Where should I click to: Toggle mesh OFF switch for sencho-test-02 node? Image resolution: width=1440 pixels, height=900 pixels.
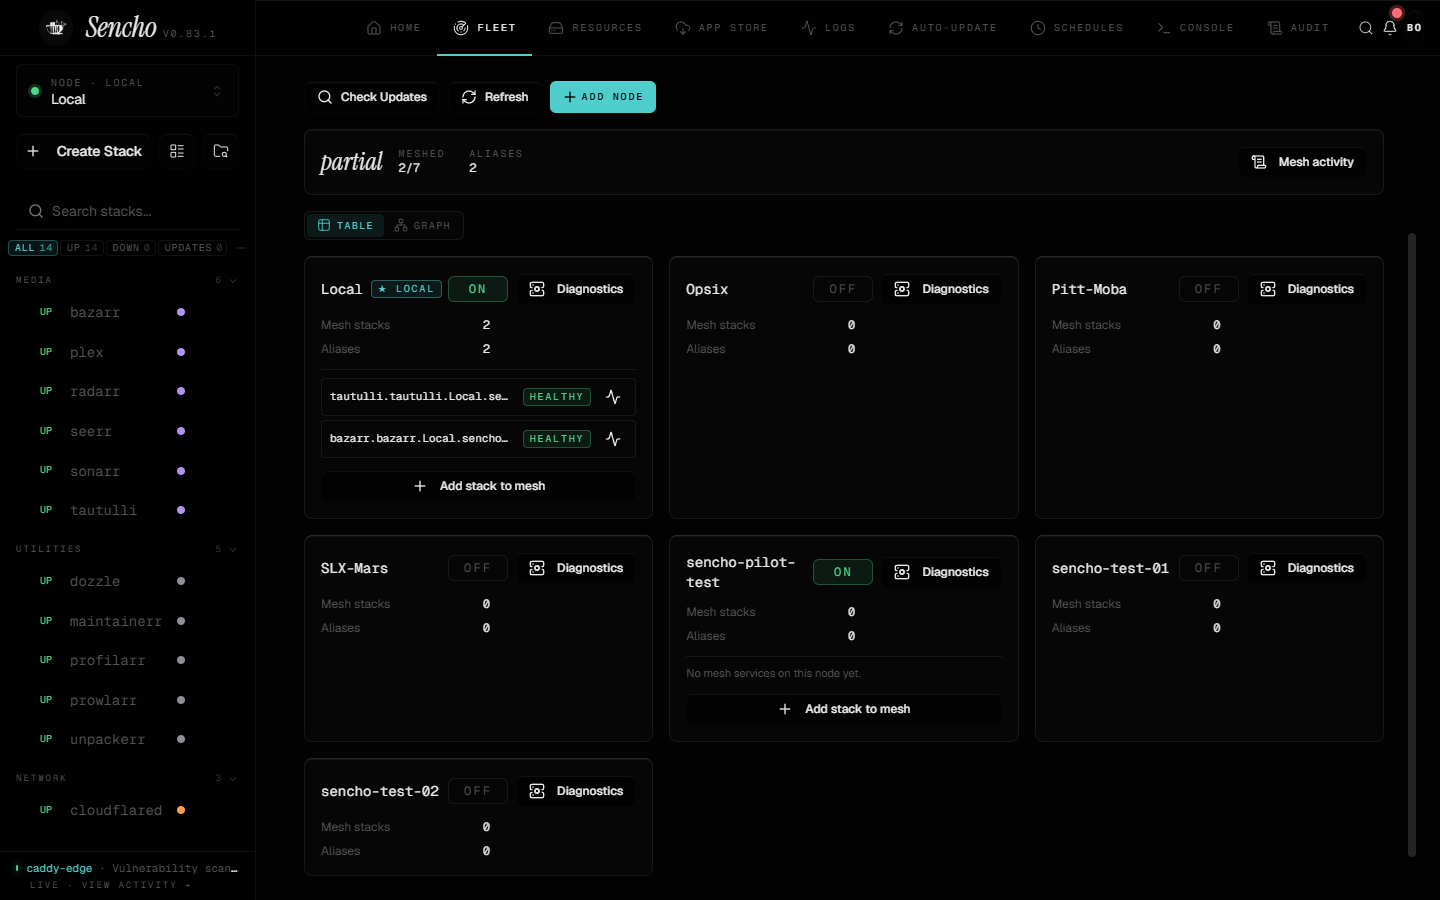point(478,791)
